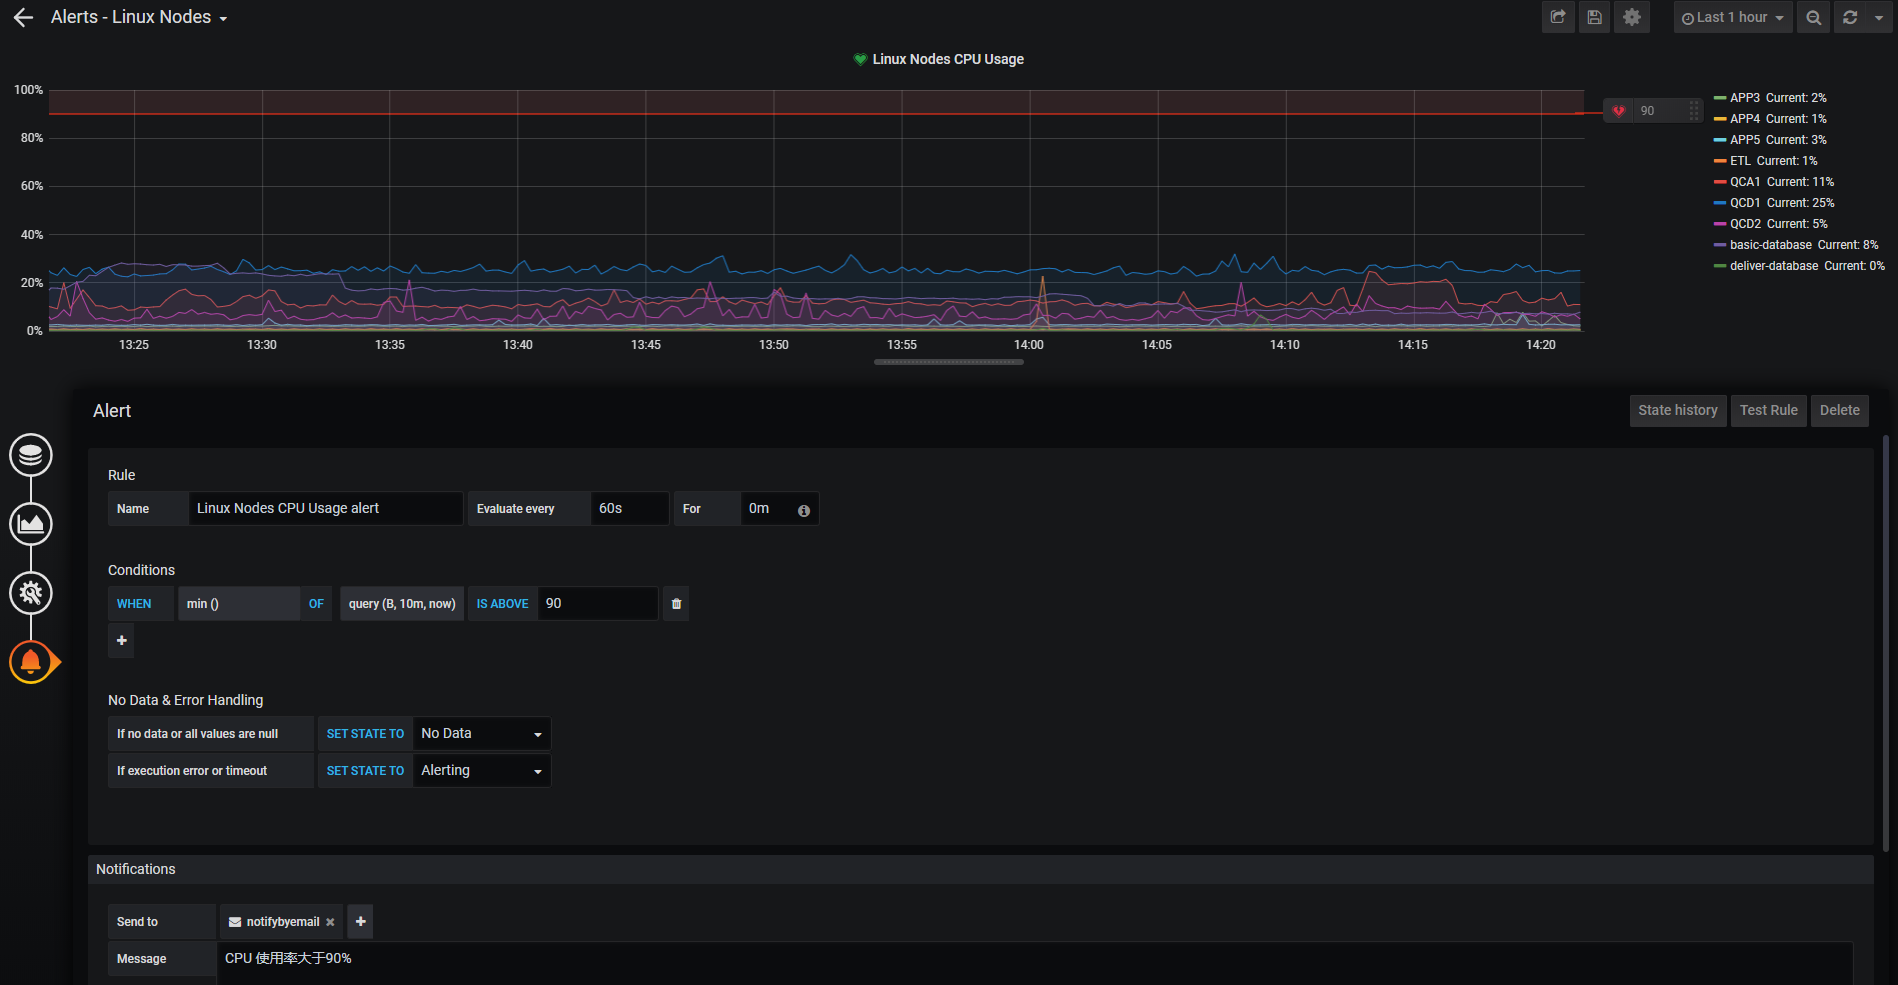Open the Alerts - Linux Nodes dashboard dropdown
1898x985 pixels.
coord(139,18)
